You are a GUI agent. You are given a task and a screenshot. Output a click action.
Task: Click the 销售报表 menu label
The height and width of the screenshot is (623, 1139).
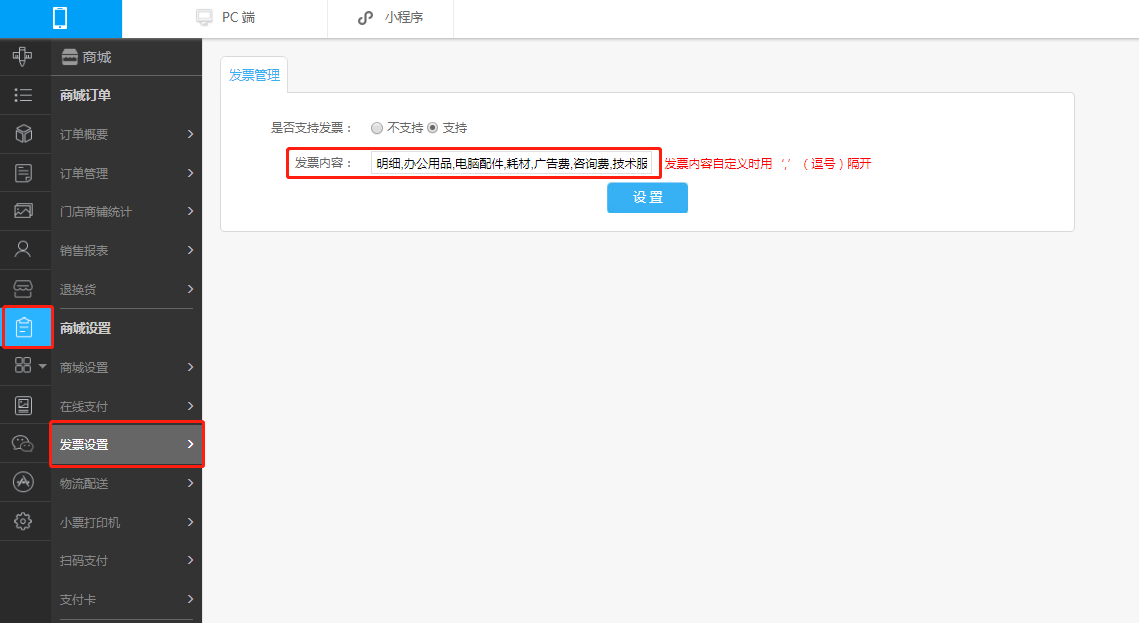[84, 251]
